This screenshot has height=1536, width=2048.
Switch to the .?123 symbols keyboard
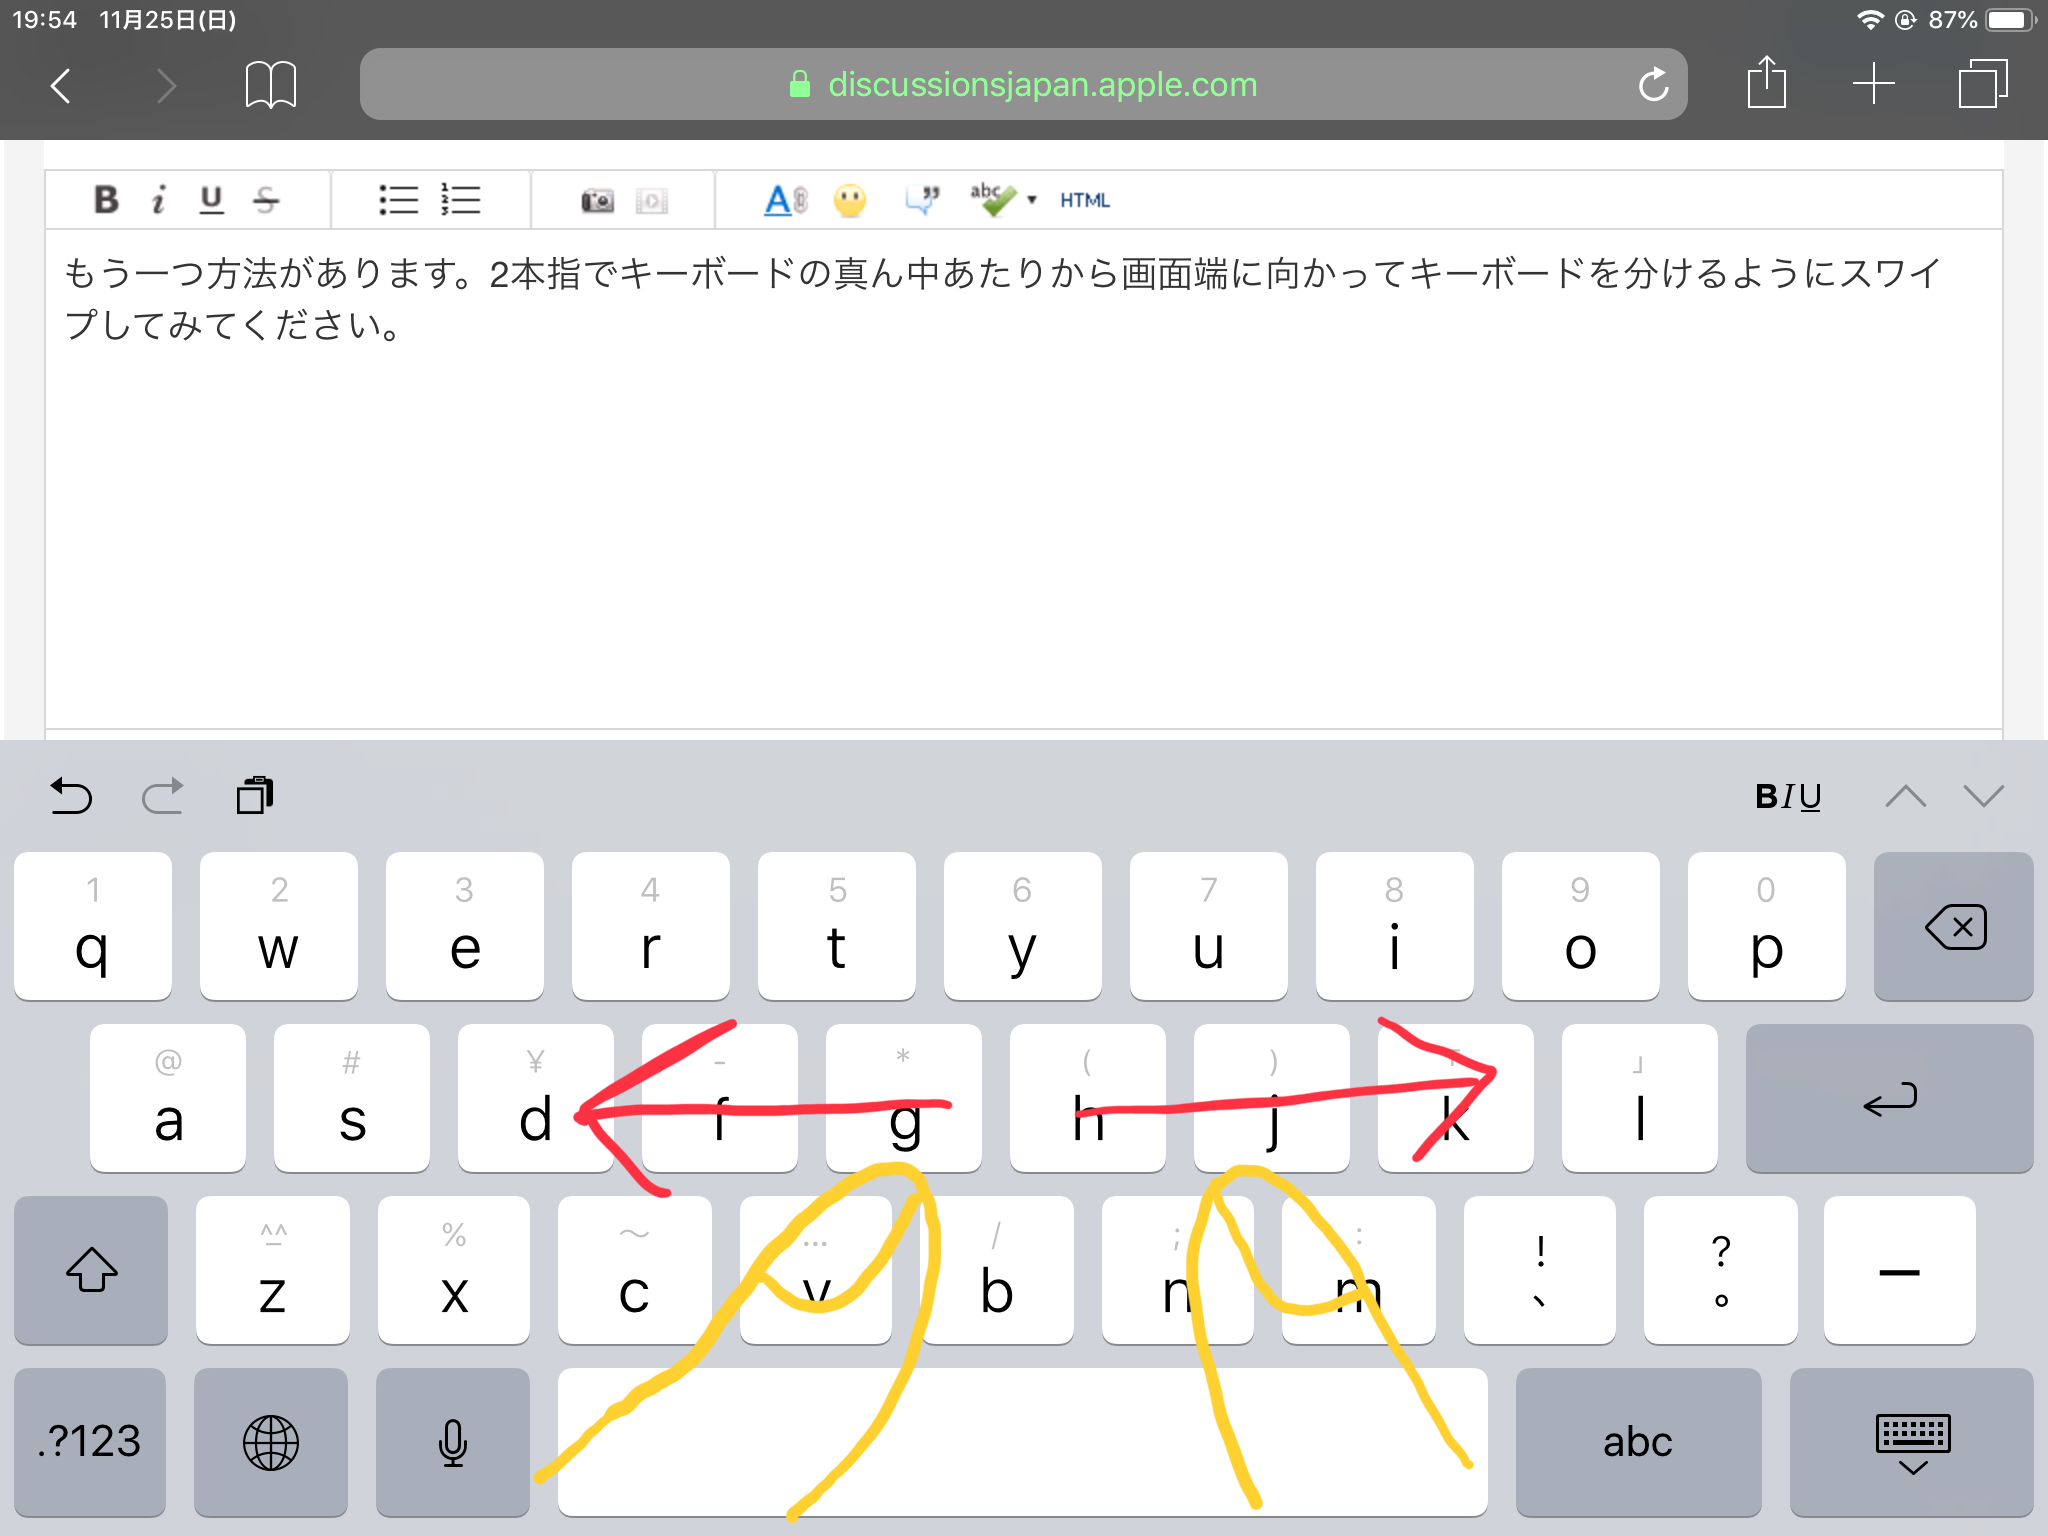[x=90, y=1442]
